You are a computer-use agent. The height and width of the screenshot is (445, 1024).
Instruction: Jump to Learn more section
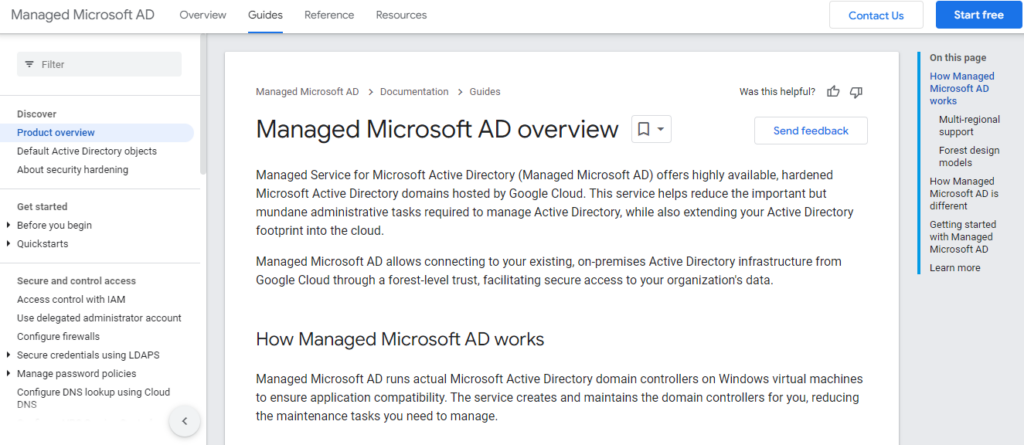click(955, 268)
